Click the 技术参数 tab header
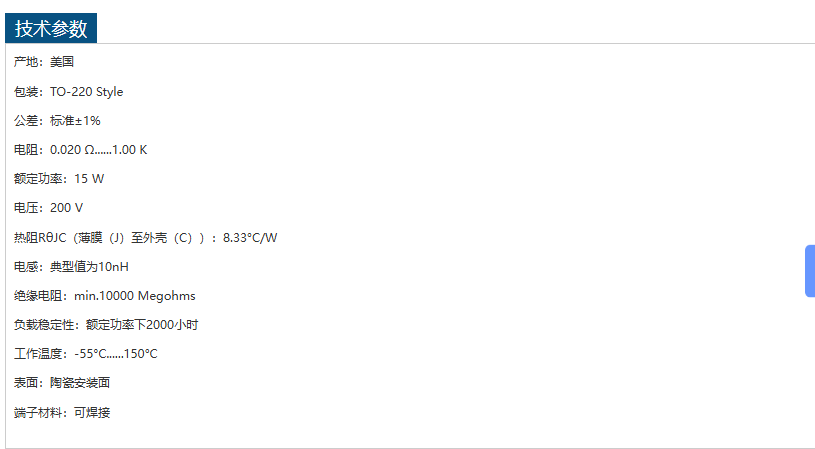The height and width of the screenshot is (449, 815). (51, 28)
